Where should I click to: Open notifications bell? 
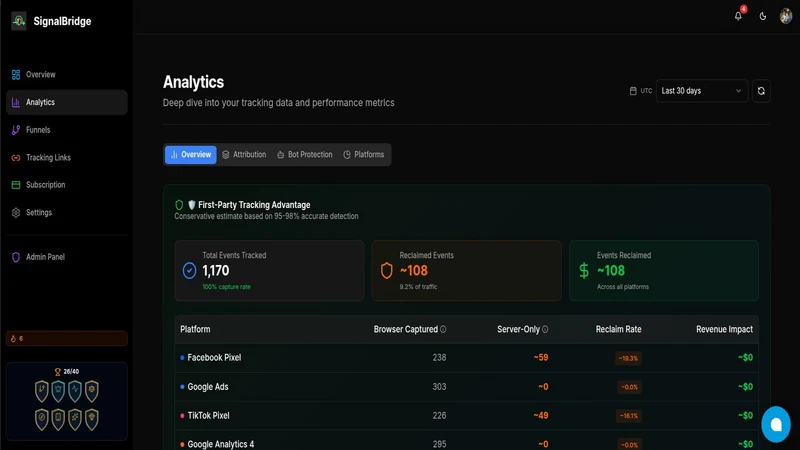(738, 16)
